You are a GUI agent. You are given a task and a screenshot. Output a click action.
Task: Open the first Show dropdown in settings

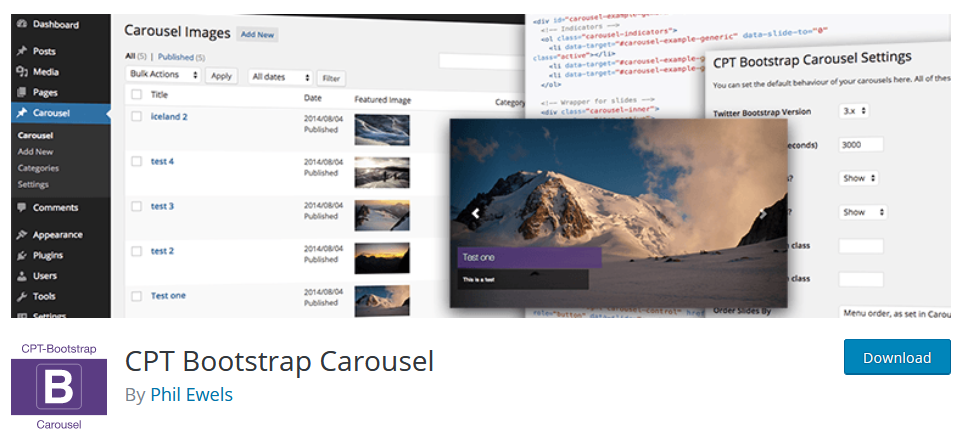(859, 178)
